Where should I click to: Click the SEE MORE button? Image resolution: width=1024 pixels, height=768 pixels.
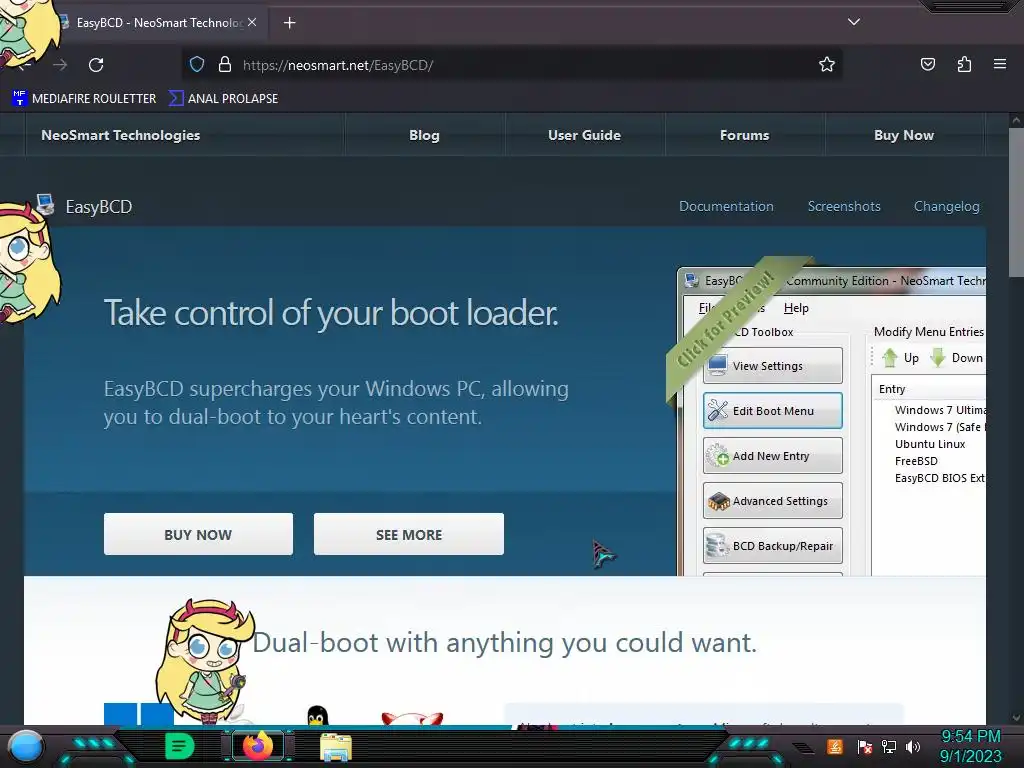(x=409, y=534)
